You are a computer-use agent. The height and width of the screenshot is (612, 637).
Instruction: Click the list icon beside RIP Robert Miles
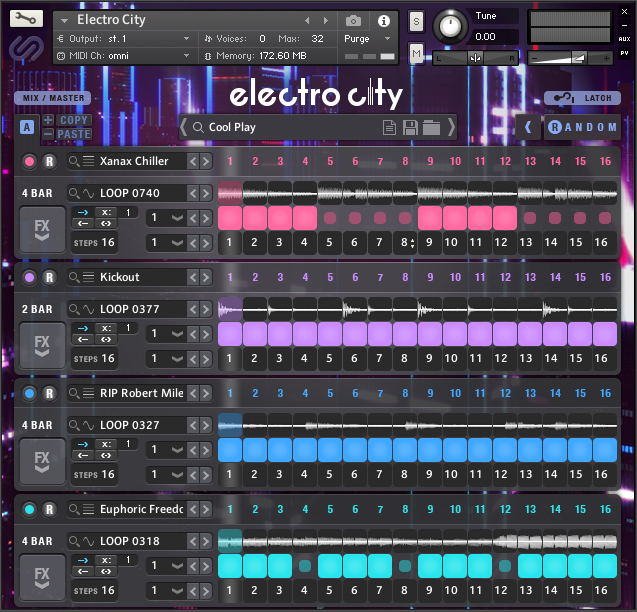pyautogui.click(x=88, y=393)
